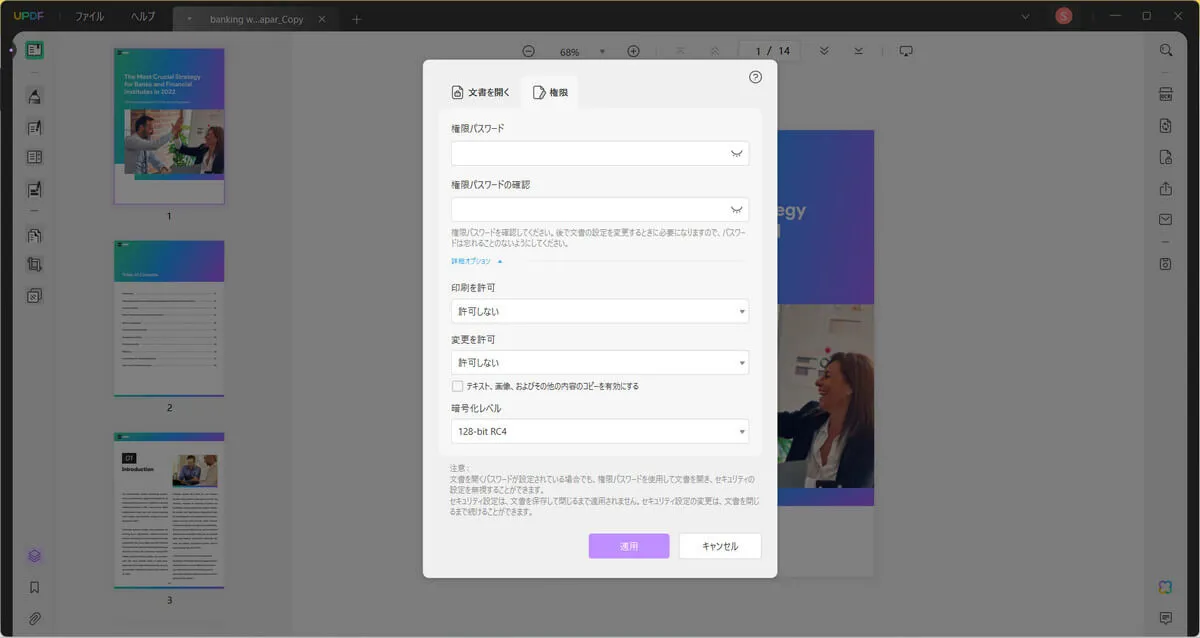The height and width of the screenshot is (638, 1200).
Task: Select page 2 Table of Contents thumbnail
Action: coord(169,318)
